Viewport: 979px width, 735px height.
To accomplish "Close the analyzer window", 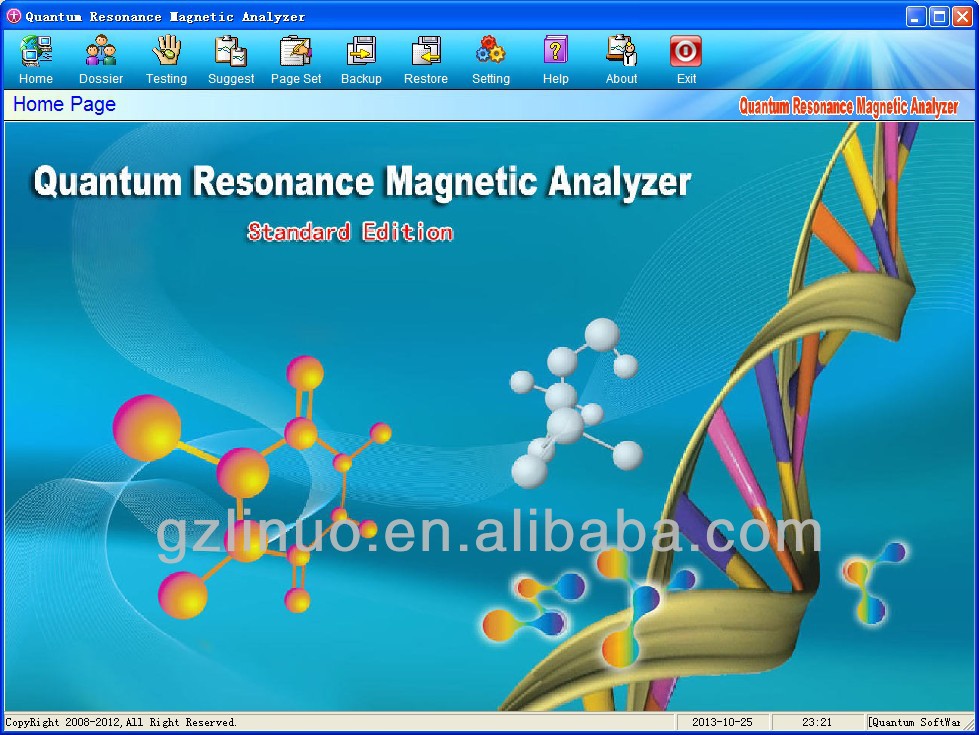I will 962,17.
